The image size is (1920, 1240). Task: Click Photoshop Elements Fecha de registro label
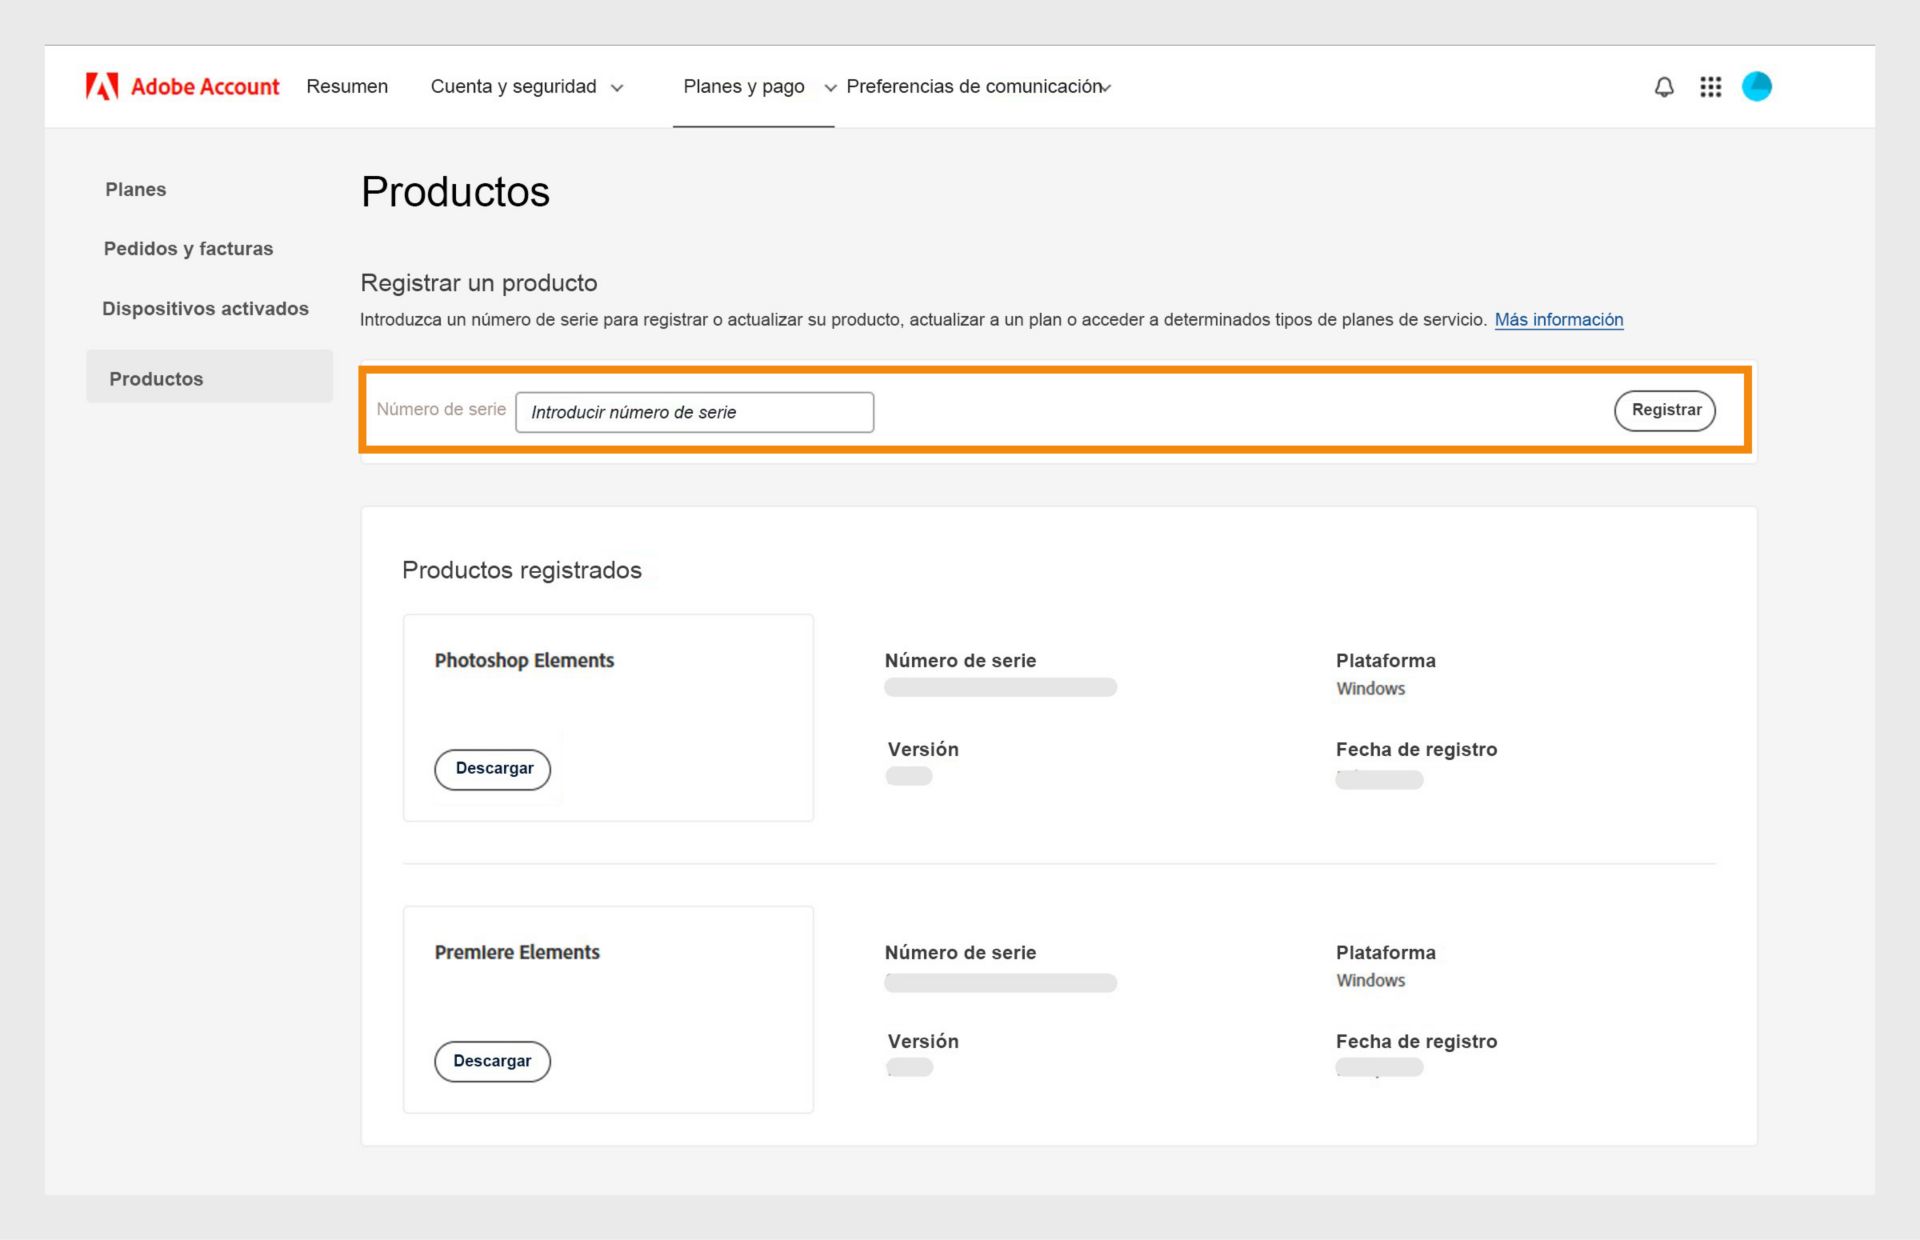click(1416, 749)
